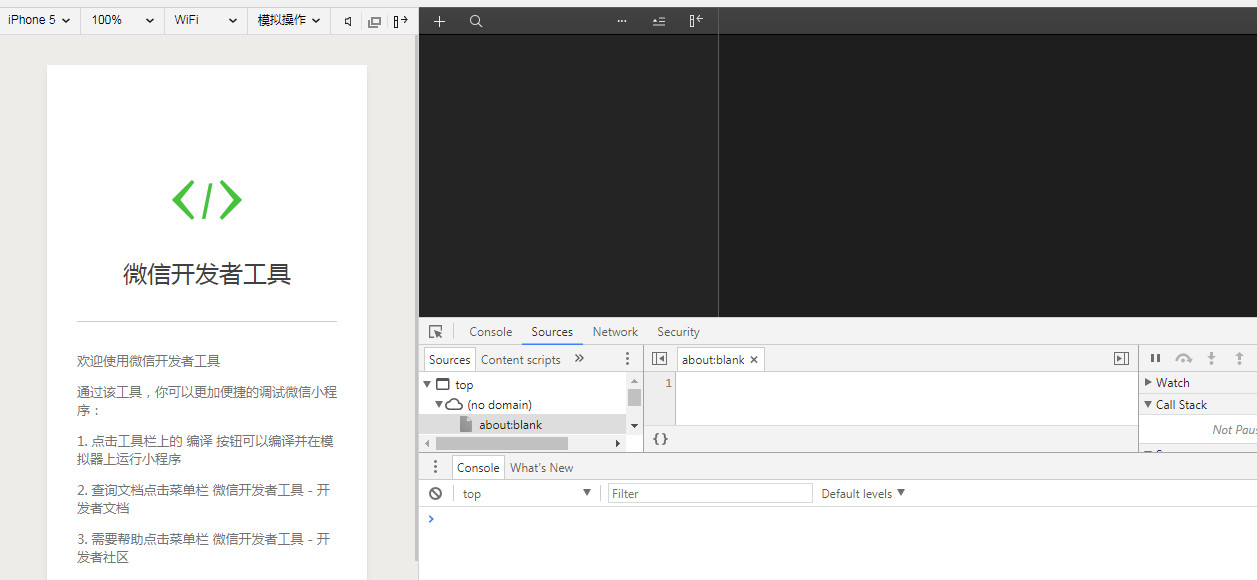Switch to the Network tab
1257x580 pixels.
point(615,332)
